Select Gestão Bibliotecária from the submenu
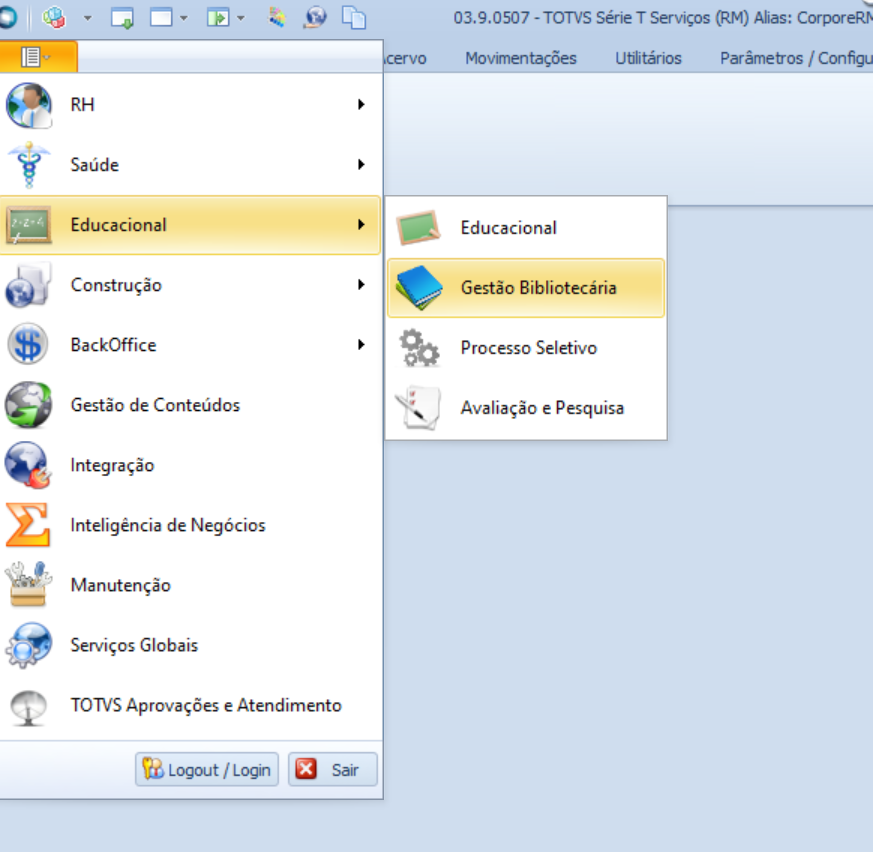 (526, 288)
